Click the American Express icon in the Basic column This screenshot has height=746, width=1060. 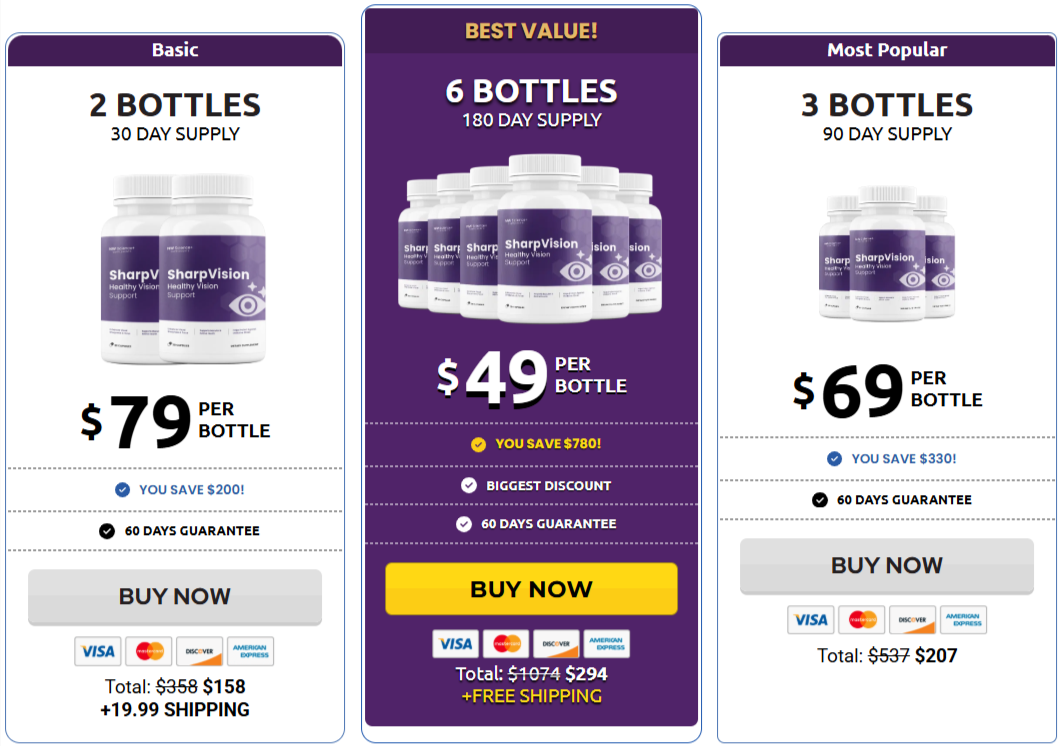[x=250, y=651]
